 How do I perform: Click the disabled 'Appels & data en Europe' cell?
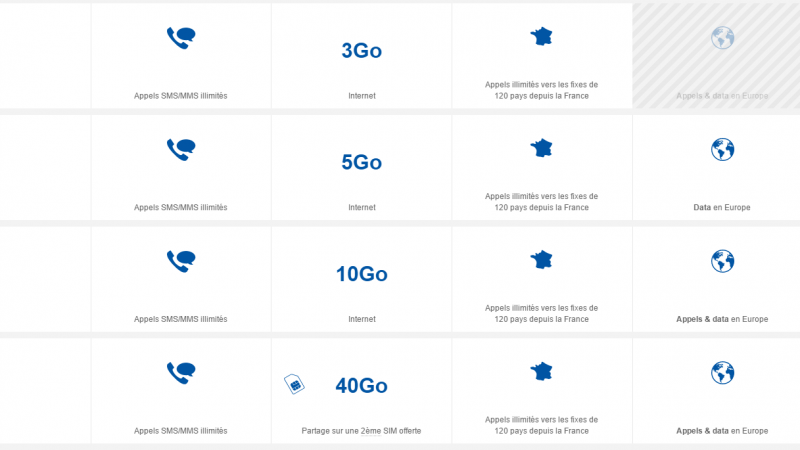click(722, 96)
